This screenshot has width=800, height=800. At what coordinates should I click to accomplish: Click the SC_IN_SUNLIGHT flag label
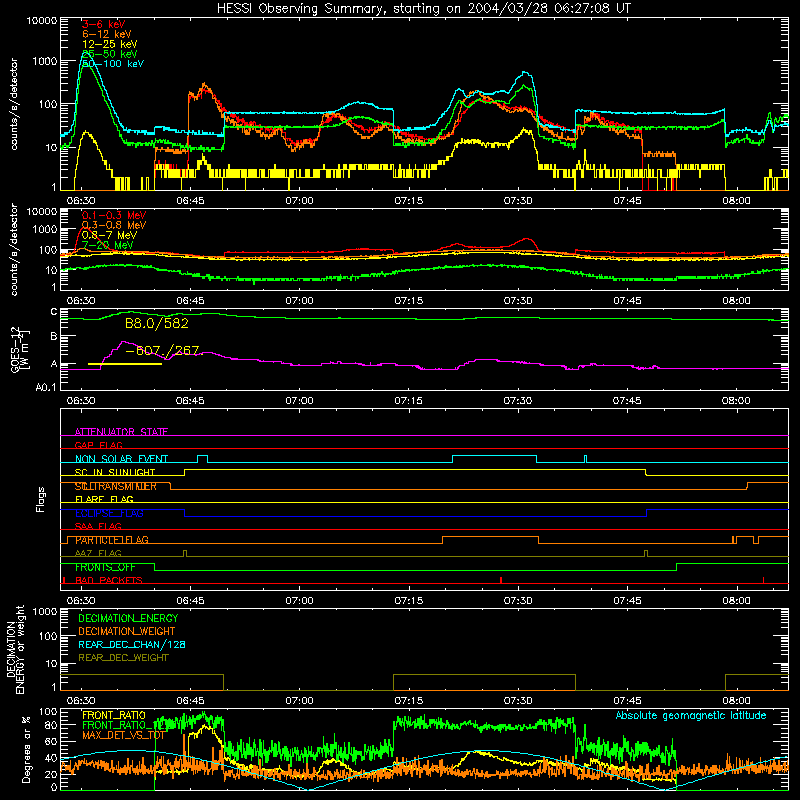pyautogui.click(x=115, y=472)
